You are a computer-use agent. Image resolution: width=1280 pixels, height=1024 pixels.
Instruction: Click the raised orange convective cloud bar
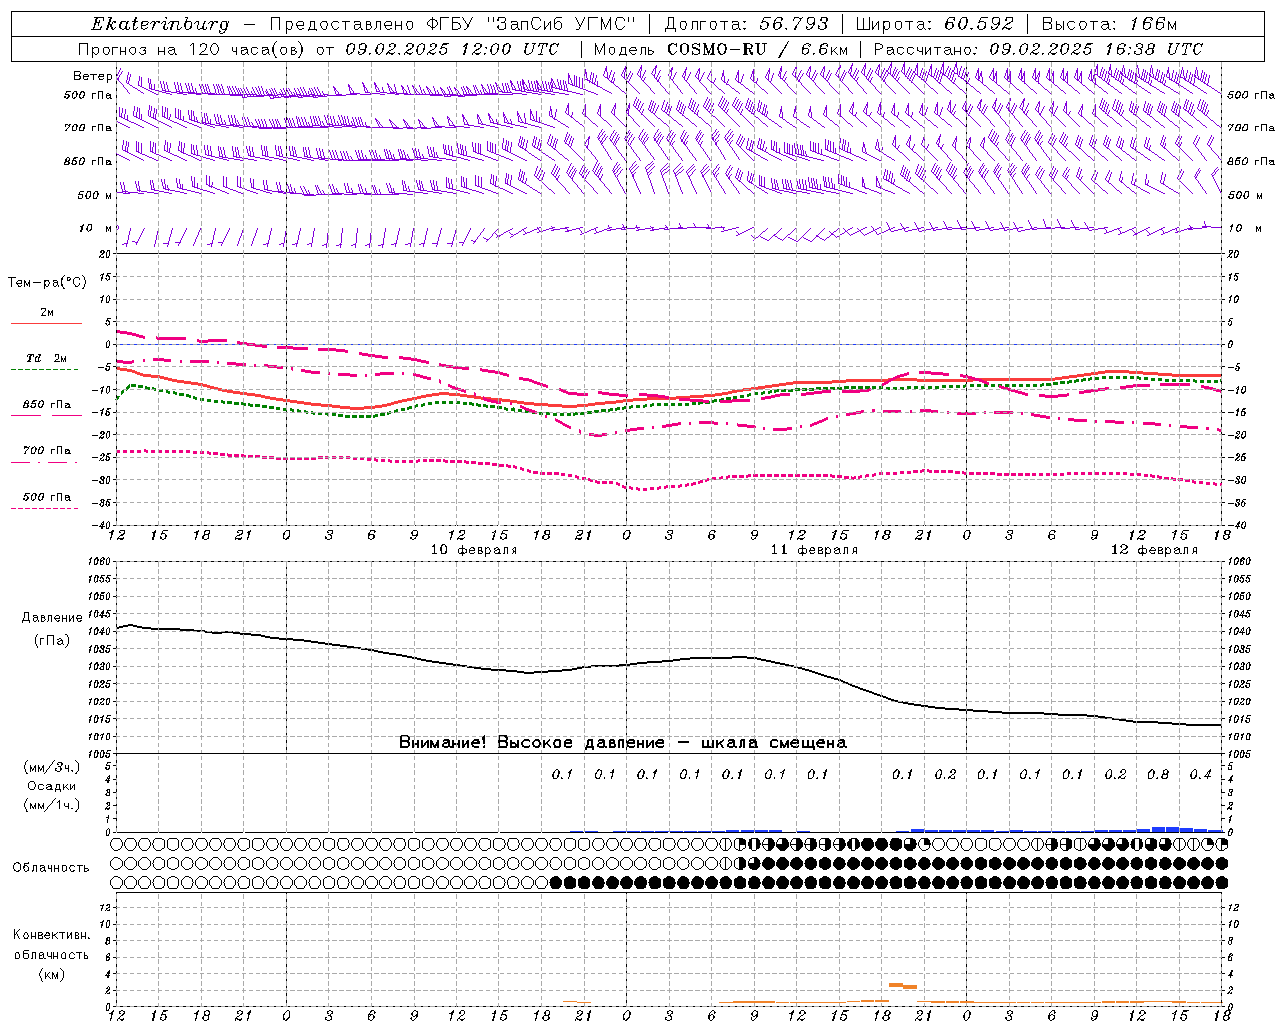(x=903, y=986)
